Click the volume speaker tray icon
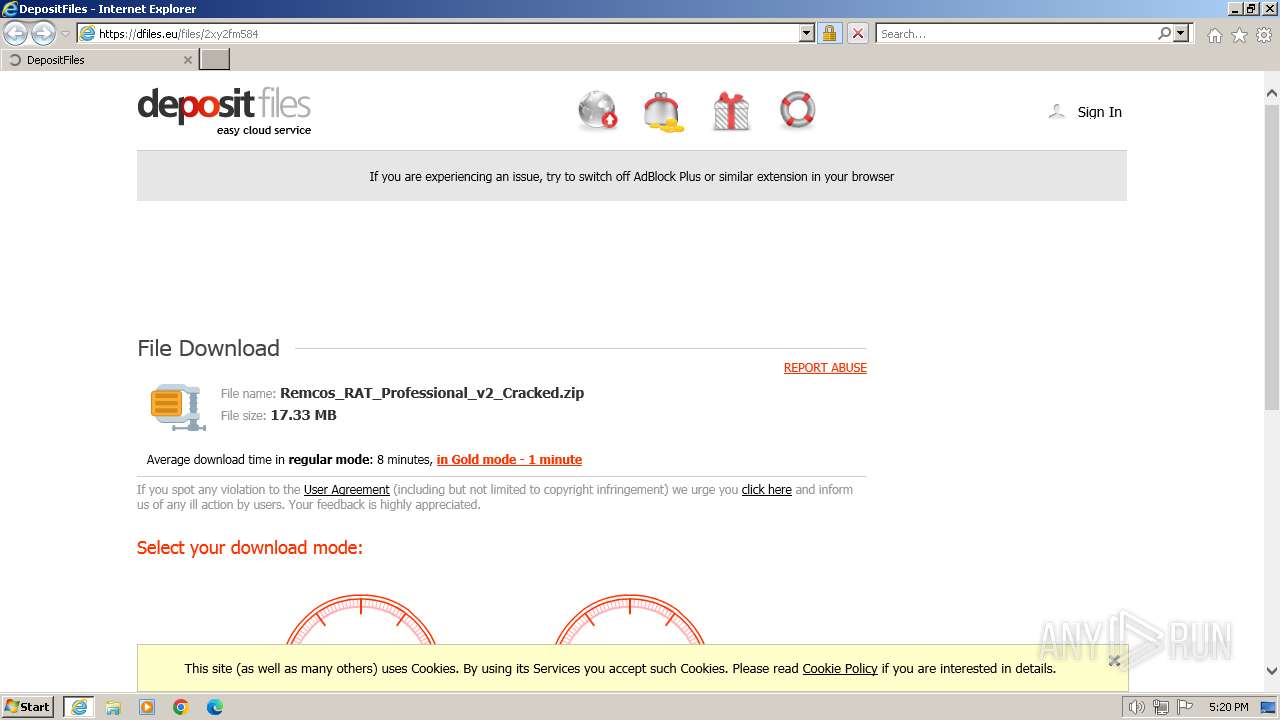Viewport: 1280px width, 720px height. coord(1136,707)
